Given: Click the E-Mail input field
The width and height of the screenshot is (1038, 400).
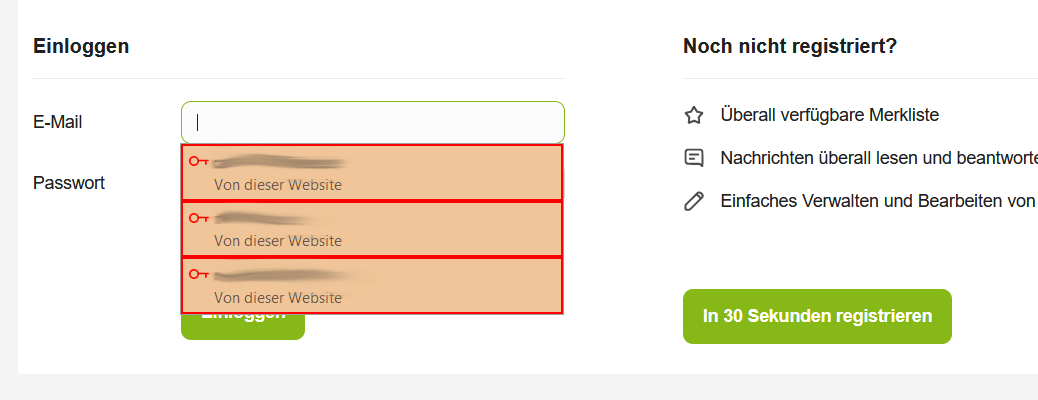Looking at the screenshot, I should pyautogui.click(x=372, y=122).
